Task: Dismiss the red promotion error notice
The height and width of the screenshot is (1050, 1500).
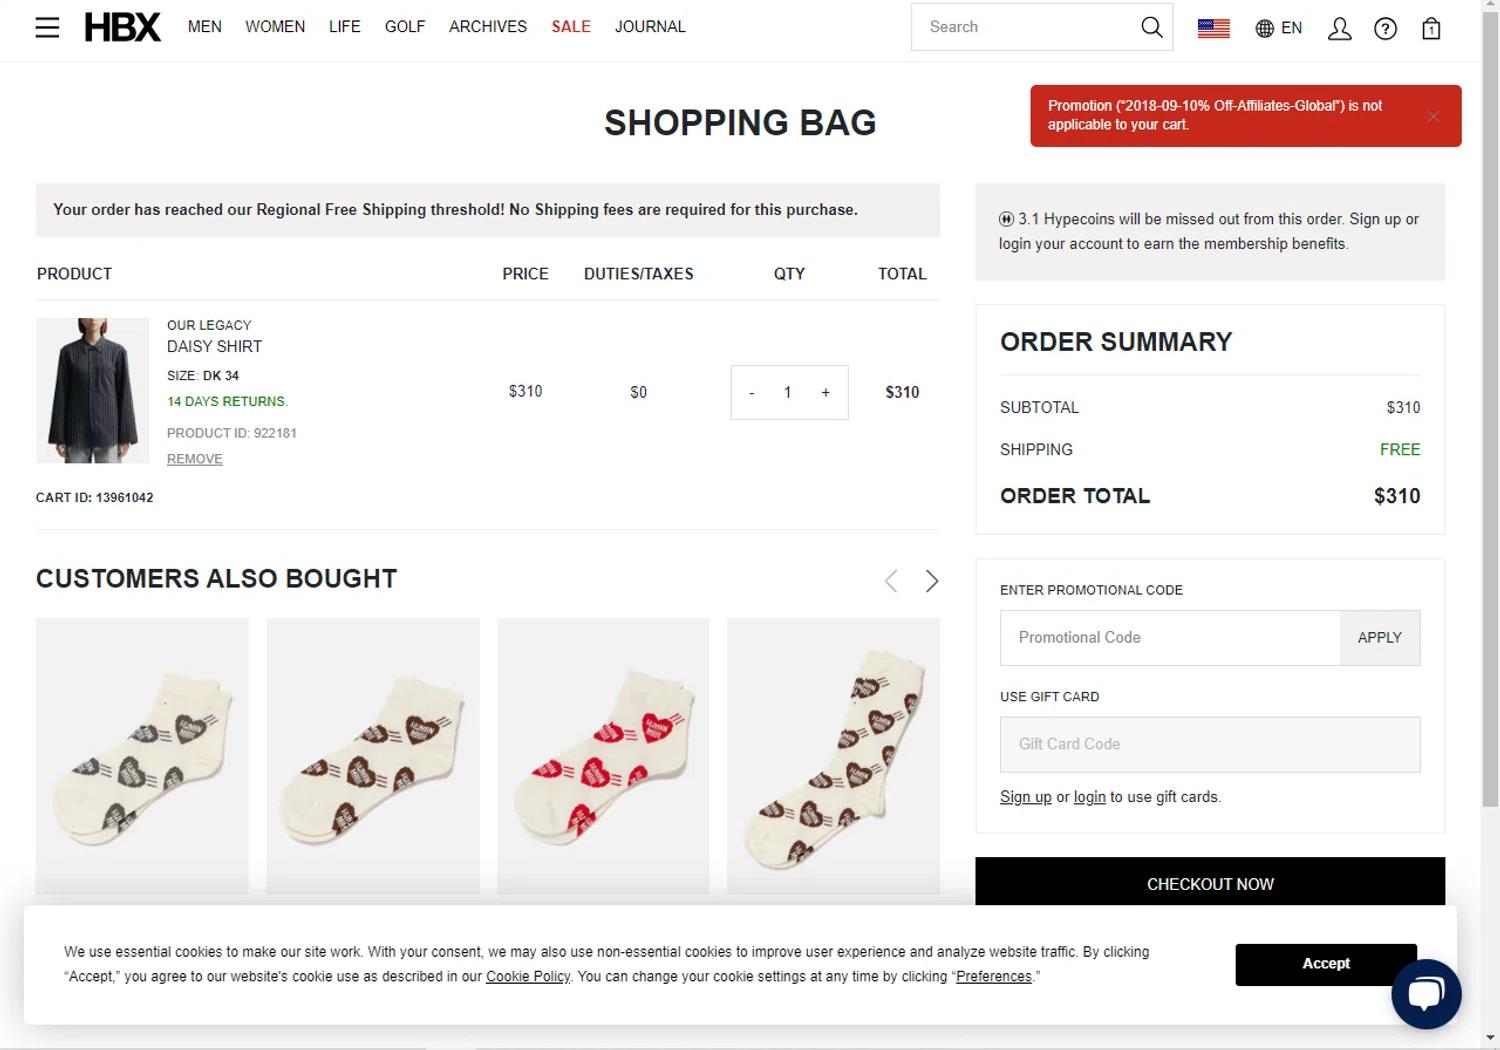Action: pyautogui.click(x=1433, y=116)
